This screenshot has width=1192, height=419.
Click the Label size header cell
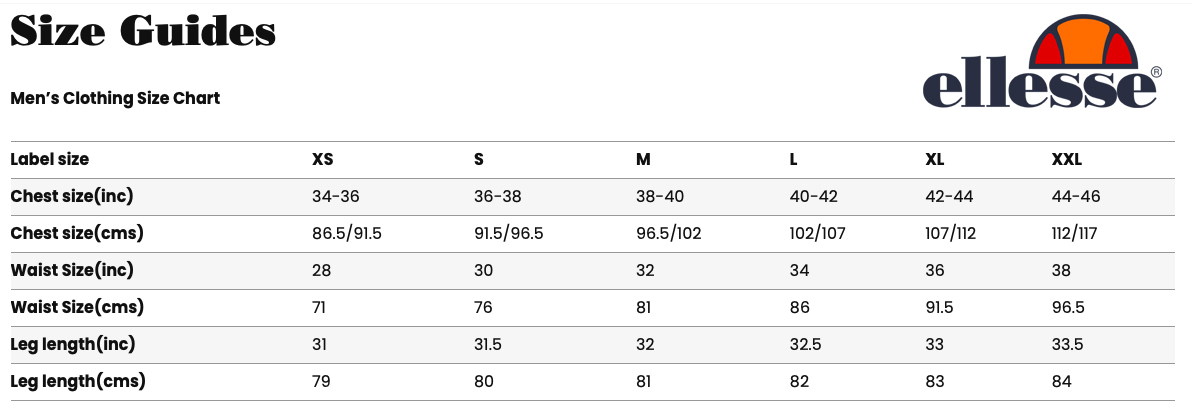49,160
